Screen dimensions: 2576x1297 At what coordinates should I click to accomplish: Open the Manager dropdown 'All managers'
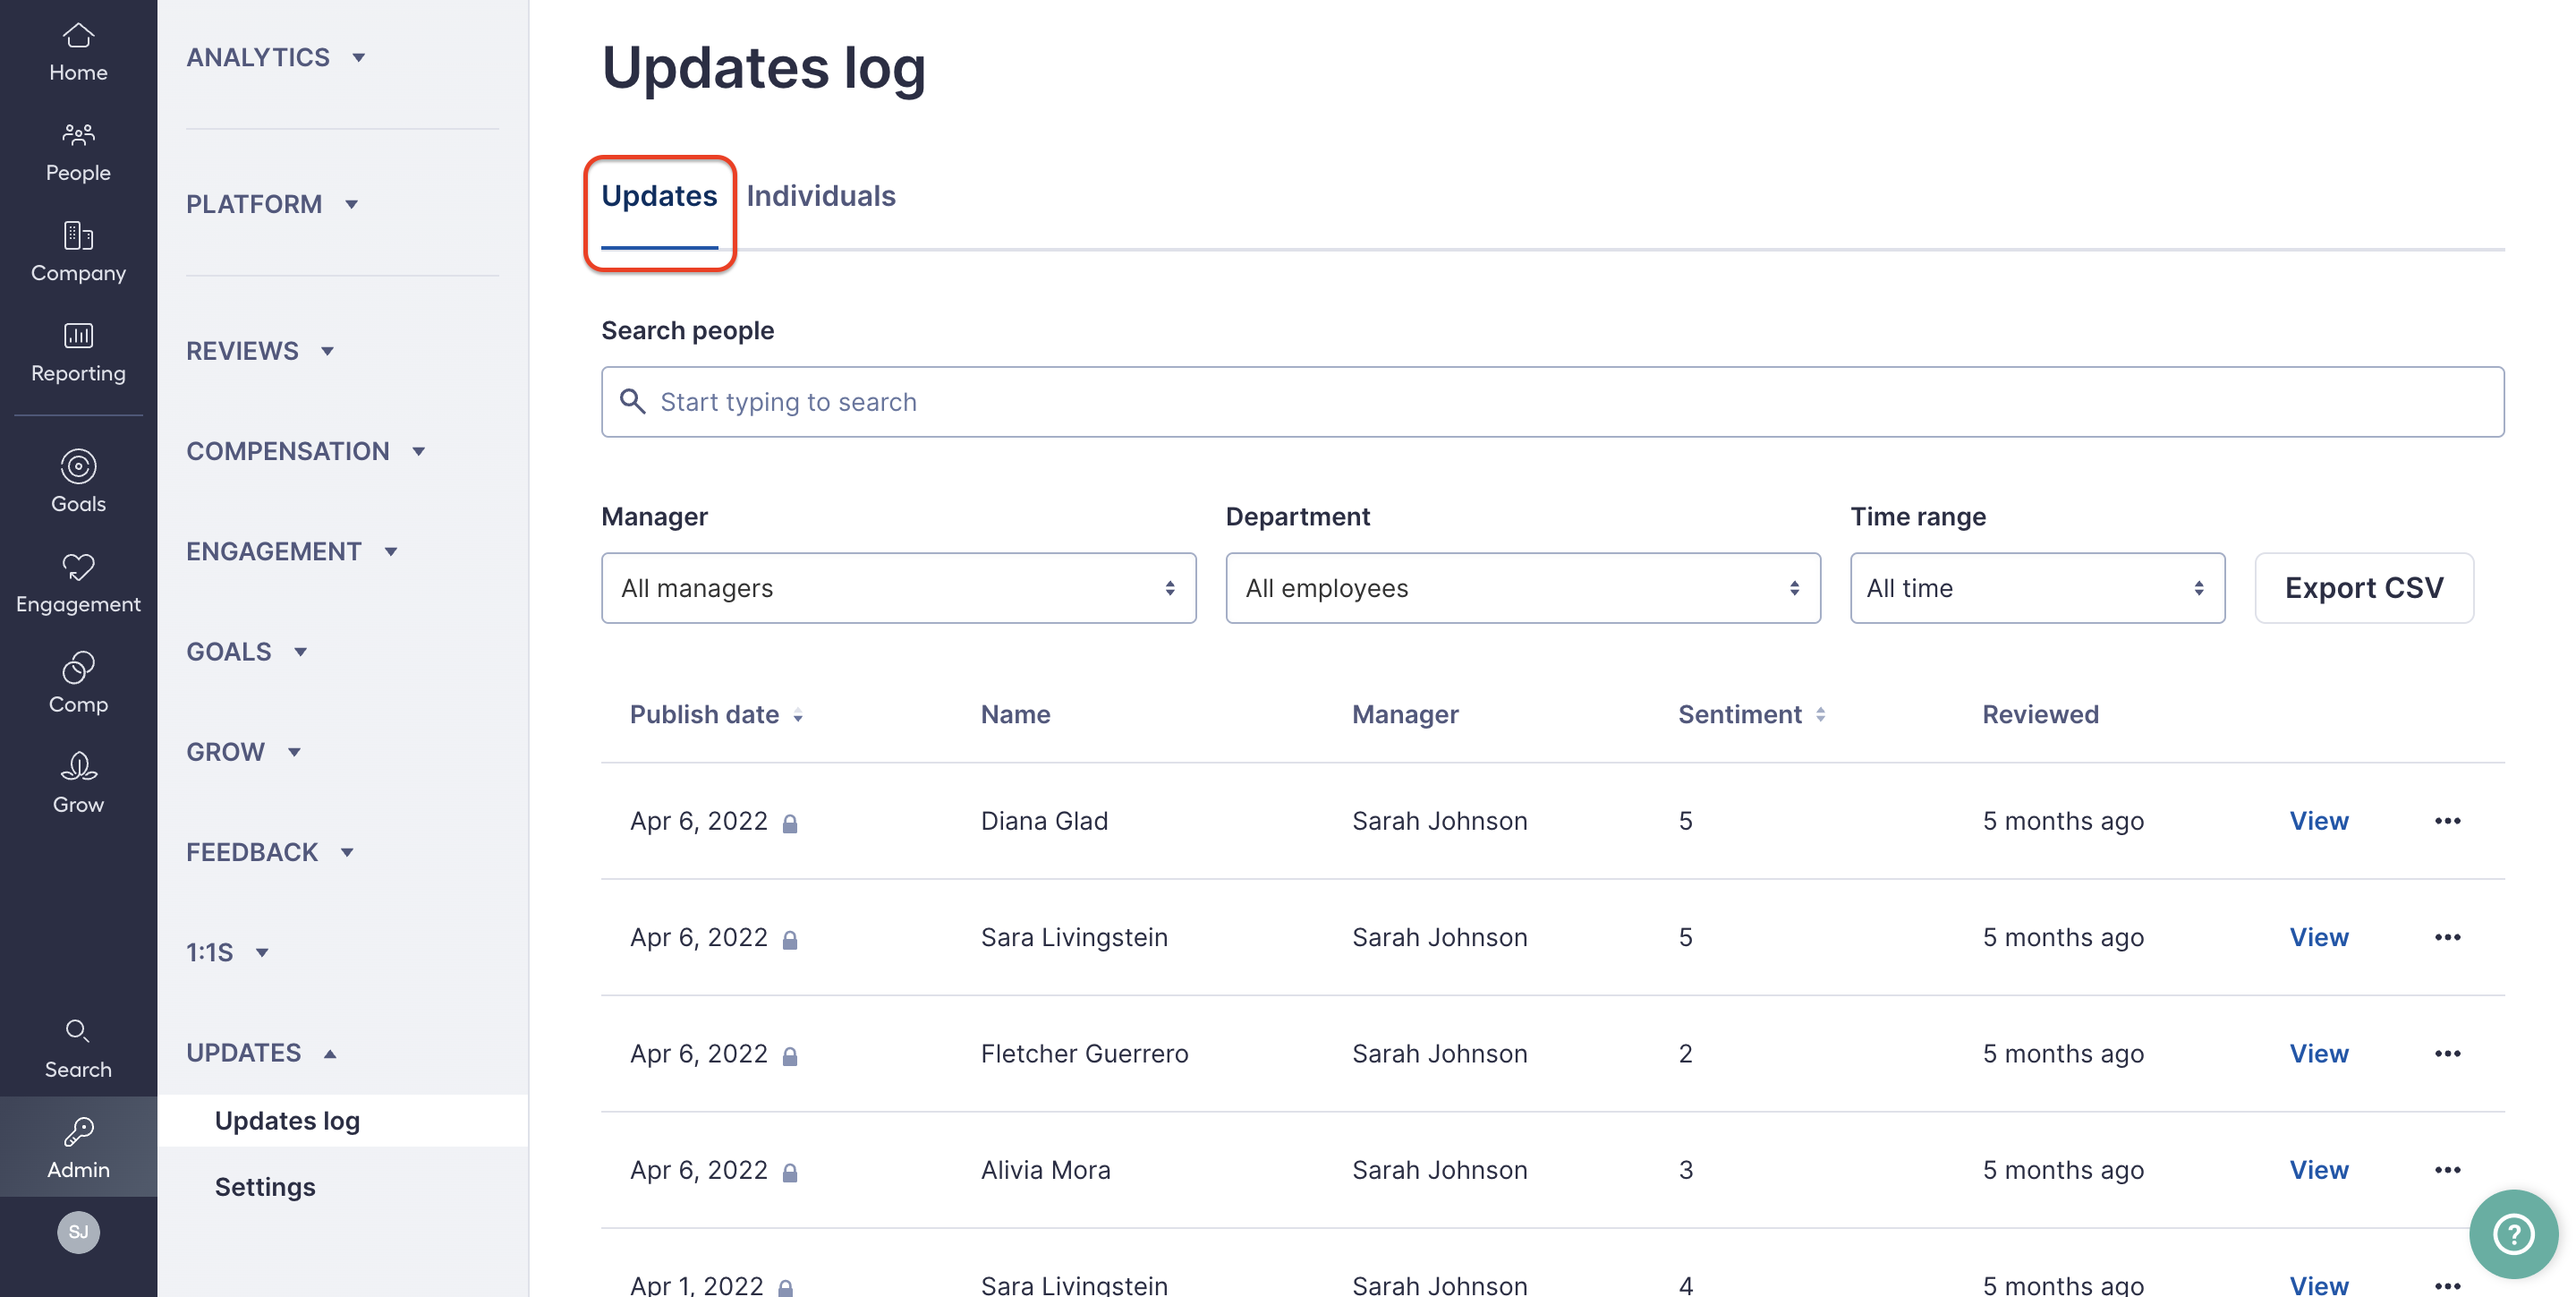pyautogui.click(x=898, y=588)
